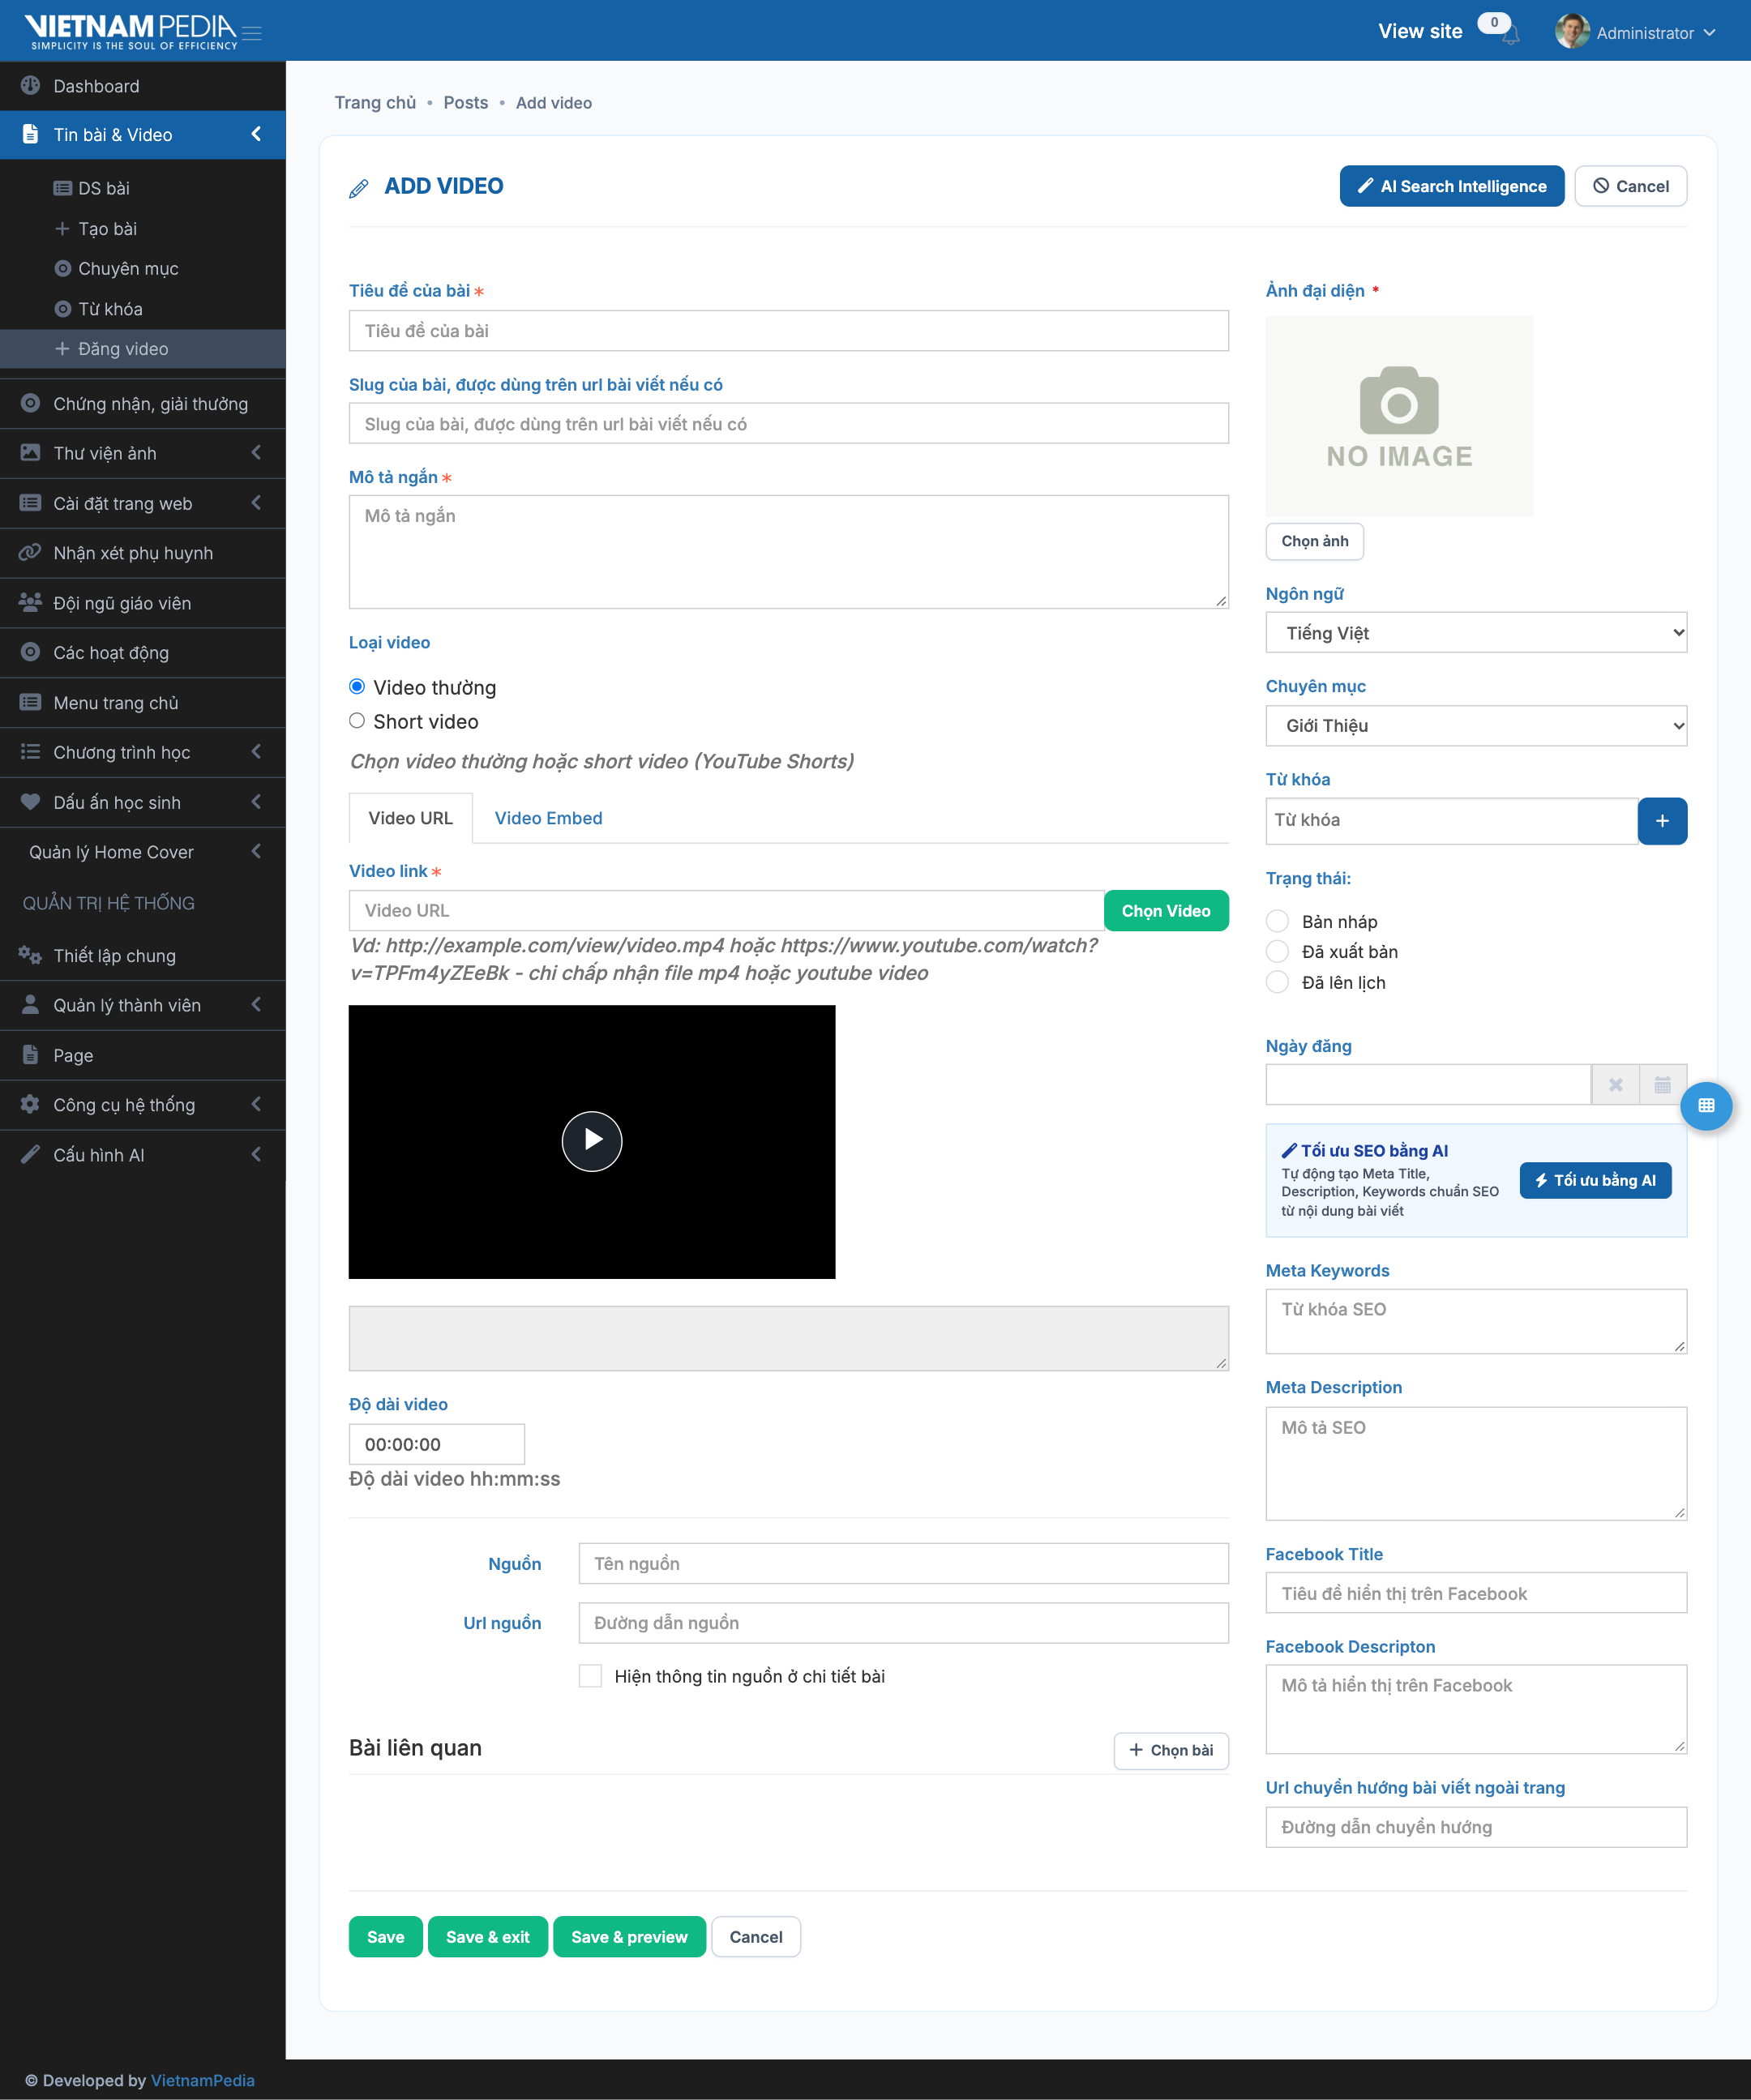This screenshot has height=2100, width=1751.
Task: Switch to the Video URL tab
Action: tap(410, 818)
